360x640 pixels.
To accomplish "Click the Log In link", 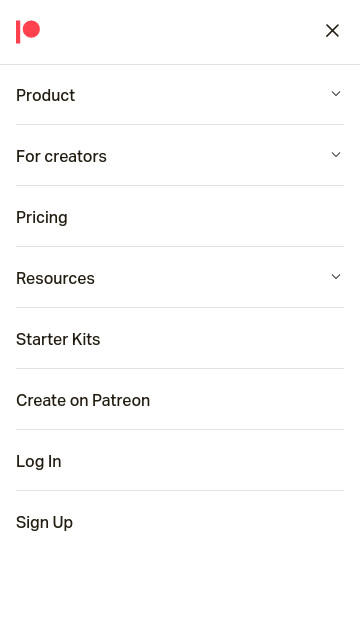I will [x=180, y=461].
